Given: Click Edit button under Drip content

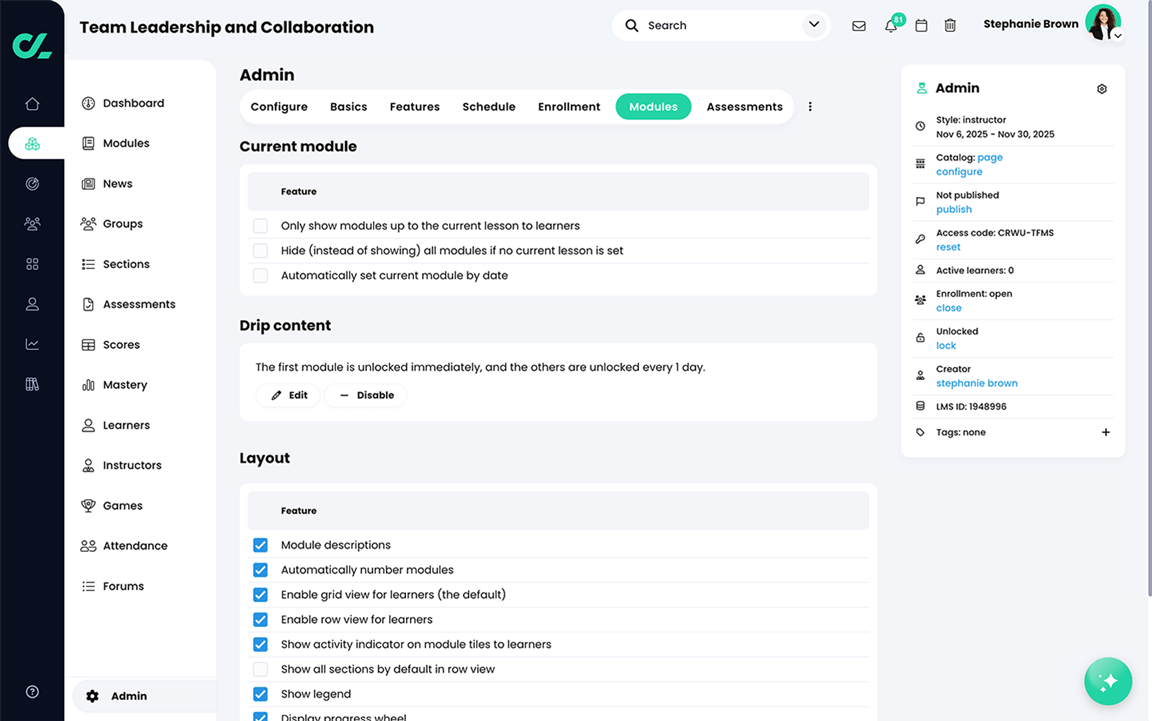Looking at the screenshot, I should [288, 395].
